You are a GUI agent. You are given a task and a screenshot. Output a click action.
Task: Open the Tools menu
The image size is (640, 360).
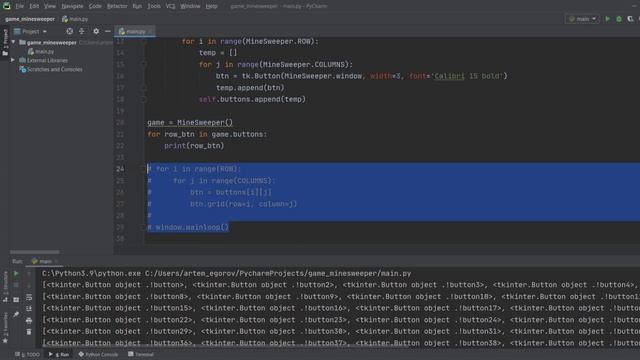tap(153, 6)
